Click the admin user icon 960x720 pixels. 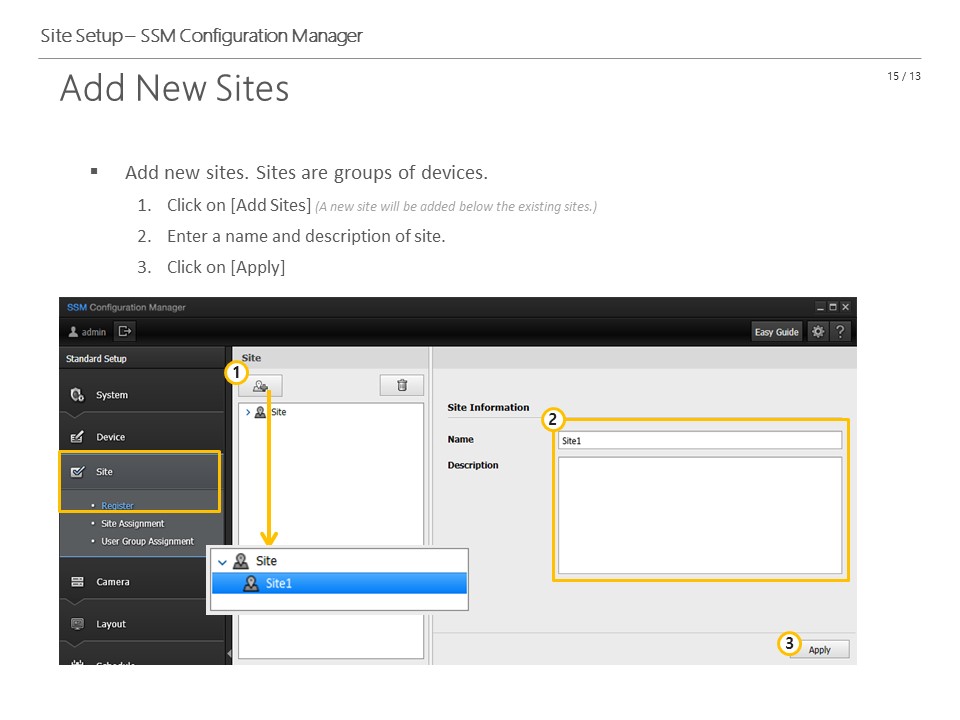(x=73, y=332)
